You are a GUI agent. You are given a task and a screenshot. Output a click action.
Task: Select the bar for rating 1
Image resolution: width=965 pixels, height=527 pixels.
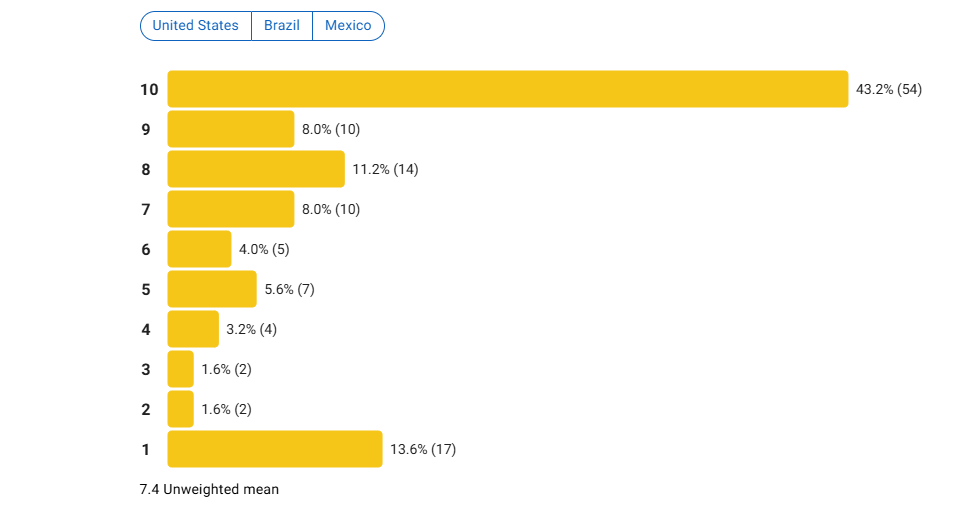coord(274,449)
